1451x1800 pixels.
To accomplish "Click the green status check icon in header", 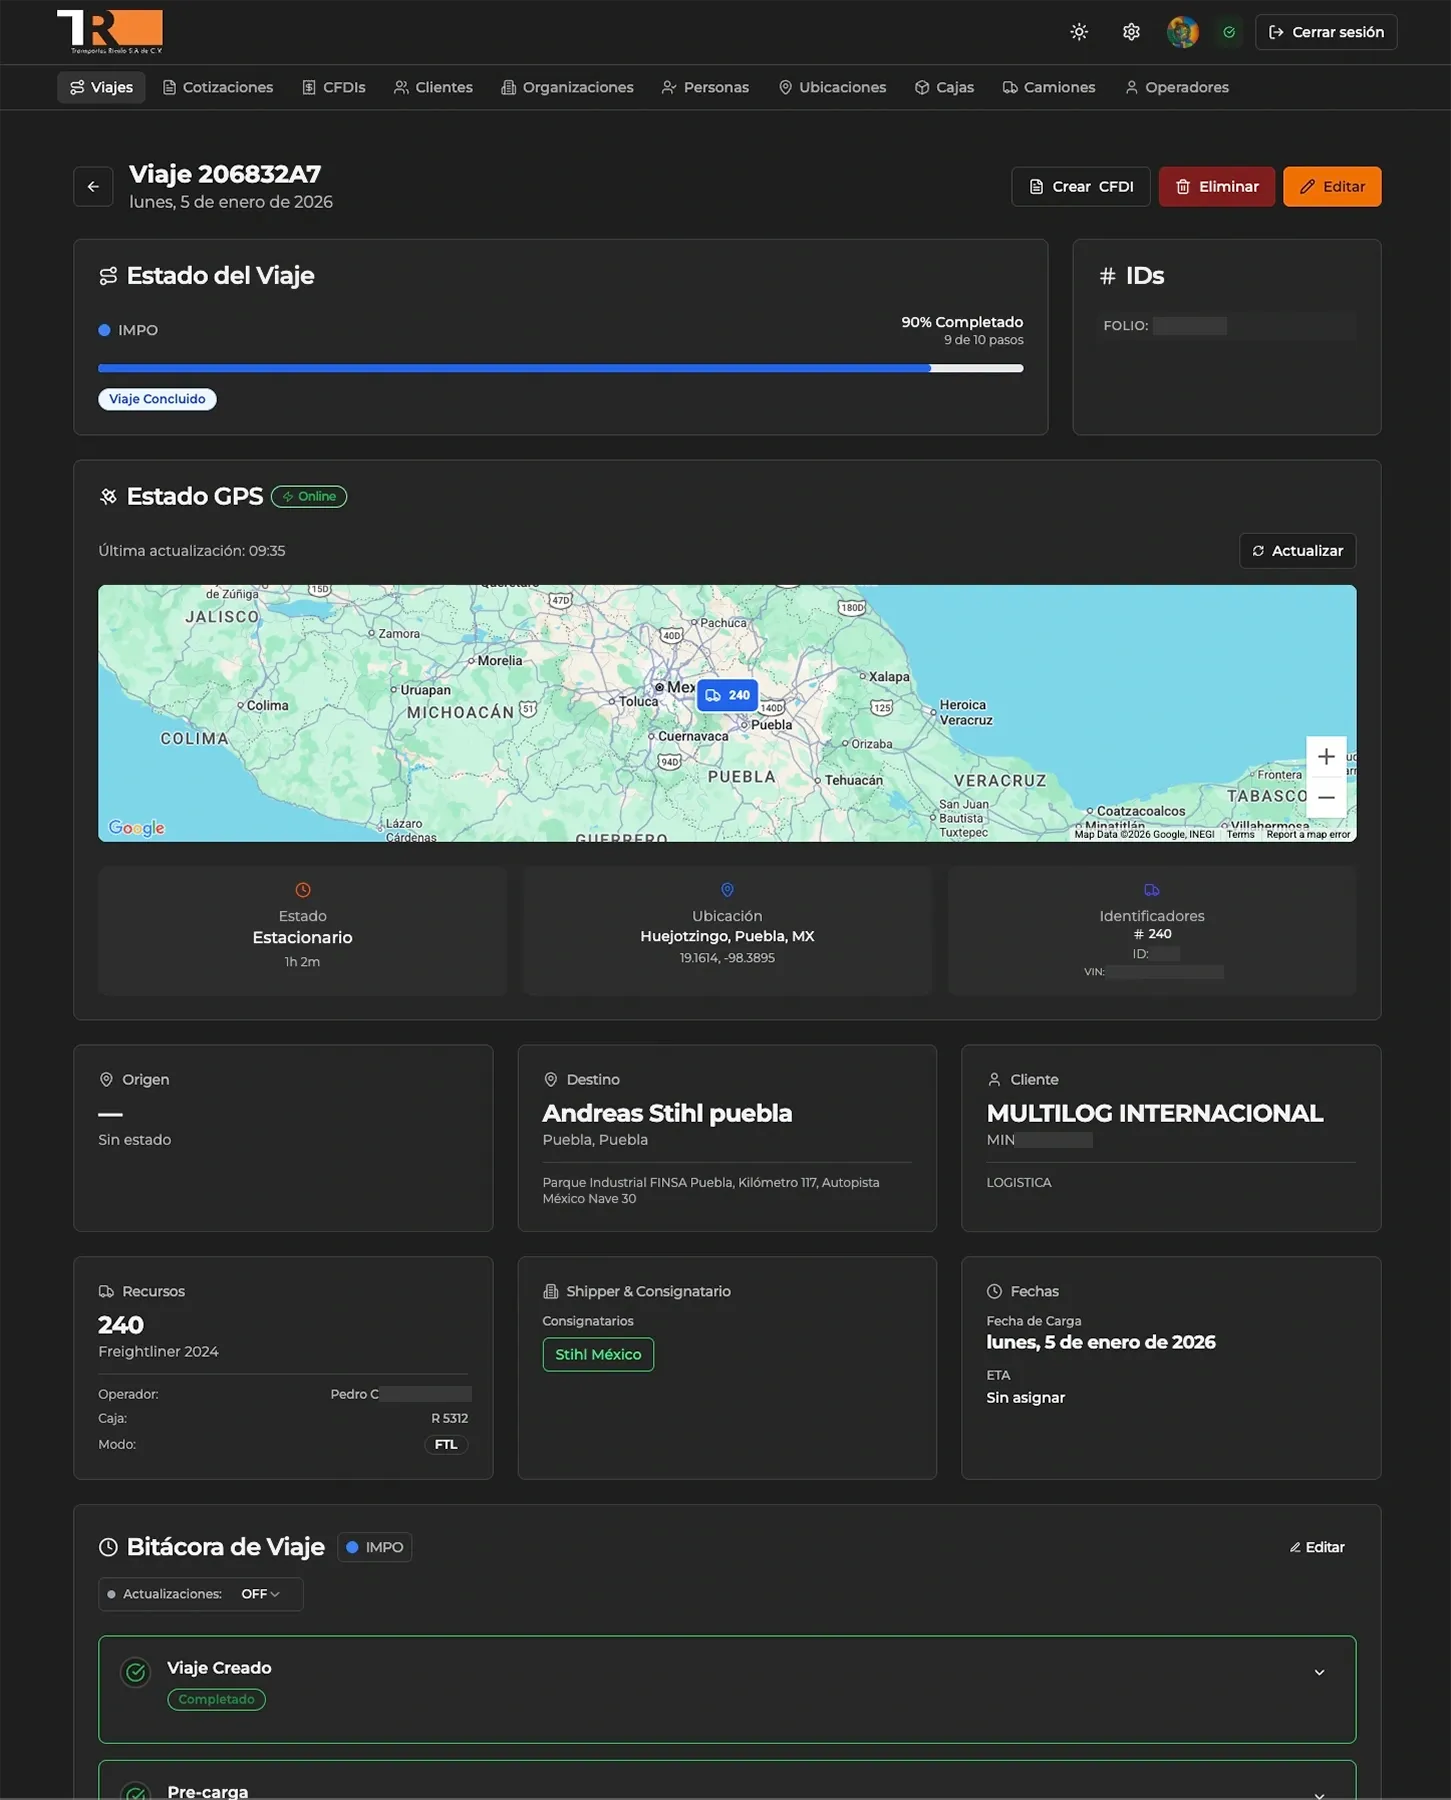I will (1229, 32).
